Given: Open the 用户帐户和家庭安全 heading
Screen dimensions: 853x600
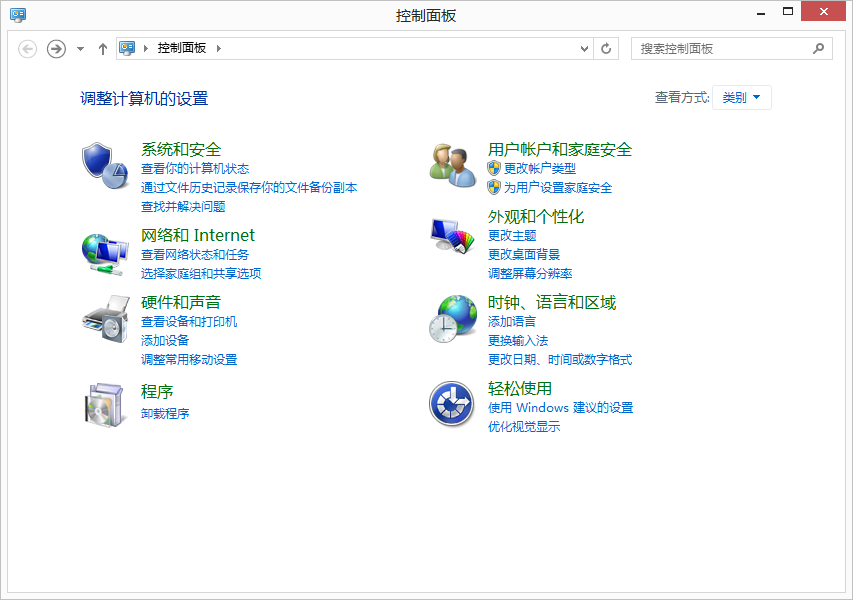Looking at the screenshot, I should [560, 149].
